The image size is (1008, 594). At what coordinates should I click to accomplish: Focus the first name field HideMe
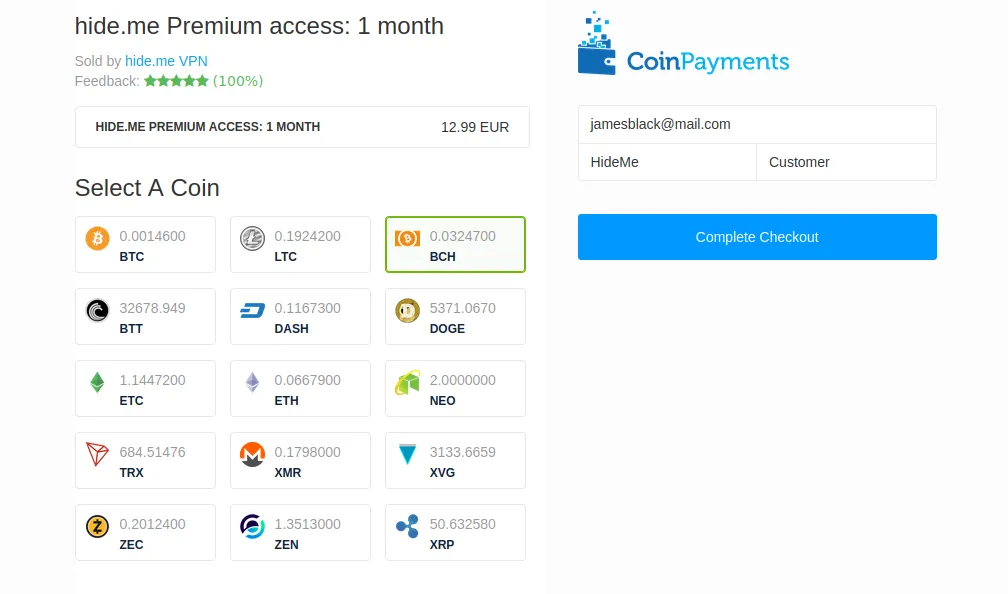pyautogui.click(x=667, y=162)
